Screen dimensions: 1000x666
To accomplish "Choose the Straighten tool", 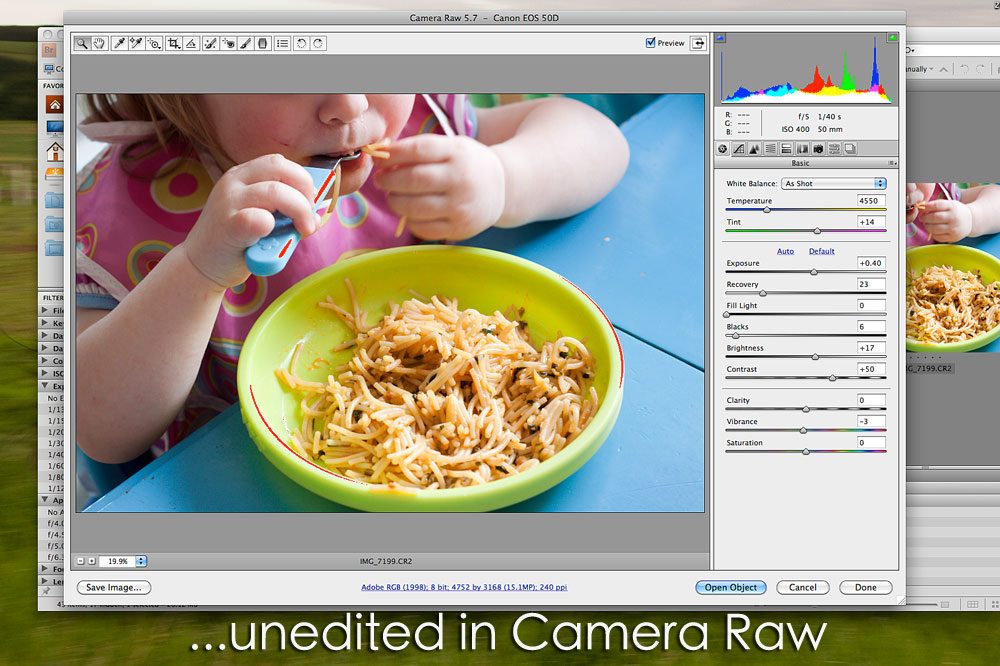I will click(x=191, y=44).
